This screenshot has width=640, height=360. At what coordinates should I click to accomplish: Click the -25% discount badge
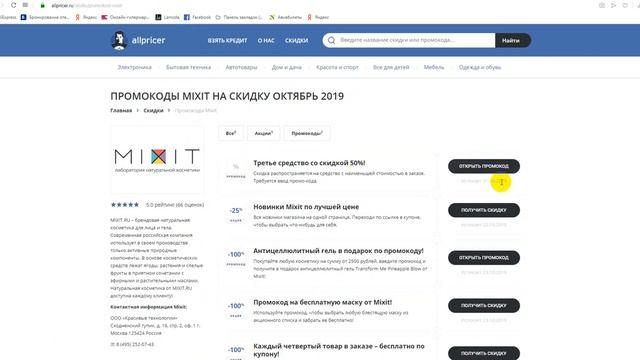(236, 211)
